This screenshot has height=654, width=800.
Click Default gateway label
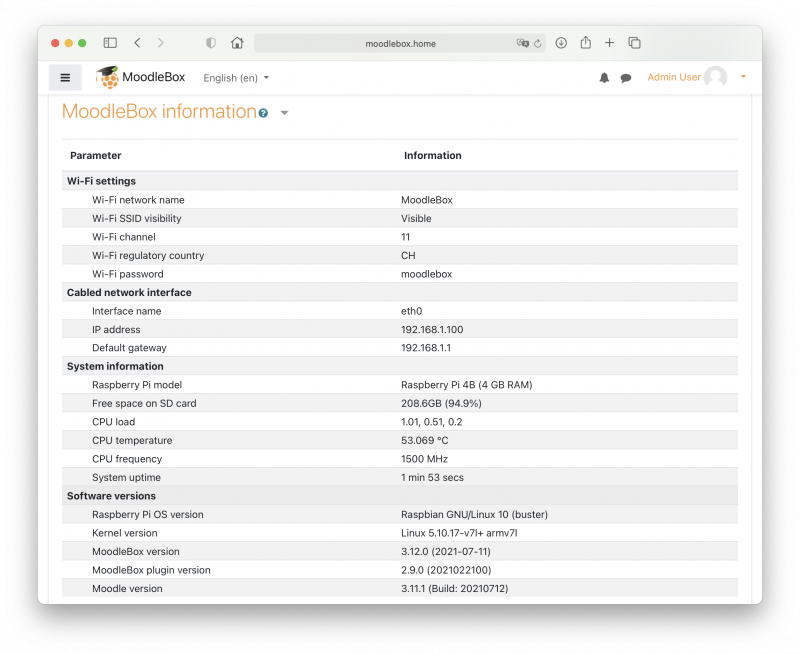(129, 348)
